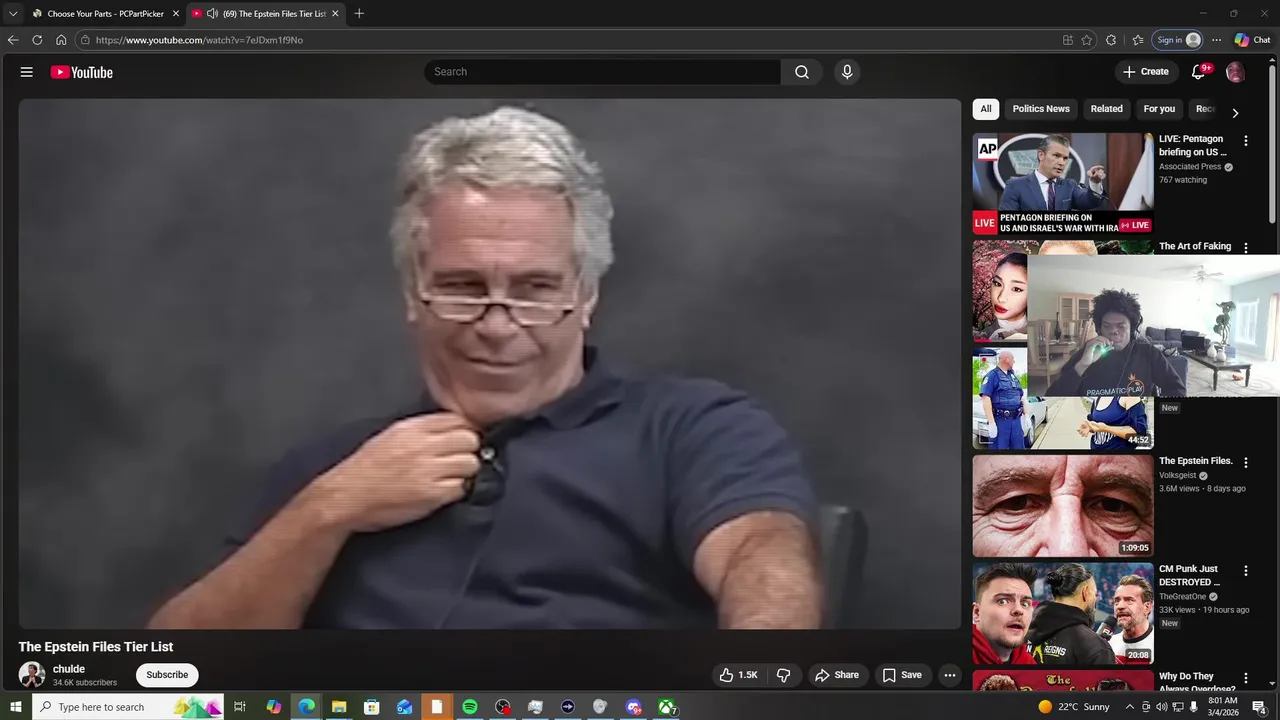
Task: Go to the YouTube home logo
Action: click(x=82, y=72)
